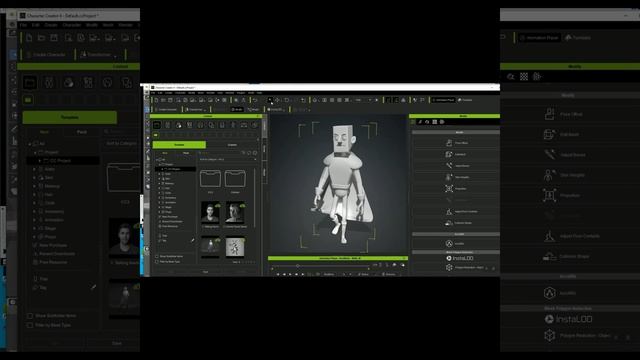This screenshot has height=360, width=640.
Task: Click New Project icon in background window toolbar
Action: point(29,38)
